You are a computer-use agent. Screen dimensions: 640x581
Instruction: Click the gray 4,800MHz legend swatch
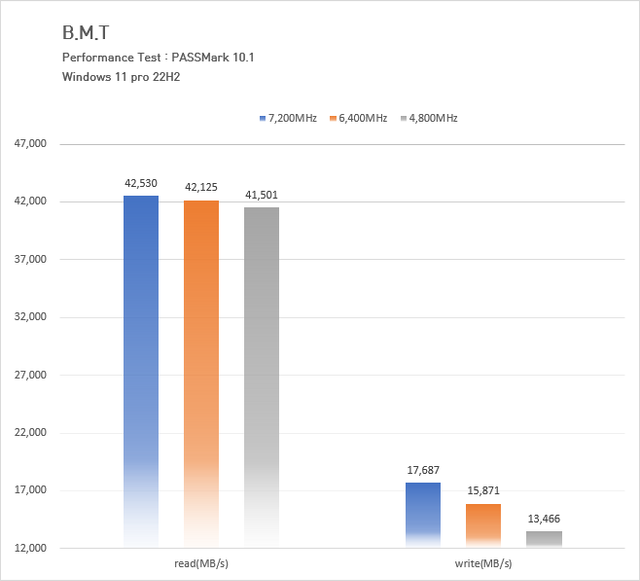(x=403, y=118)
